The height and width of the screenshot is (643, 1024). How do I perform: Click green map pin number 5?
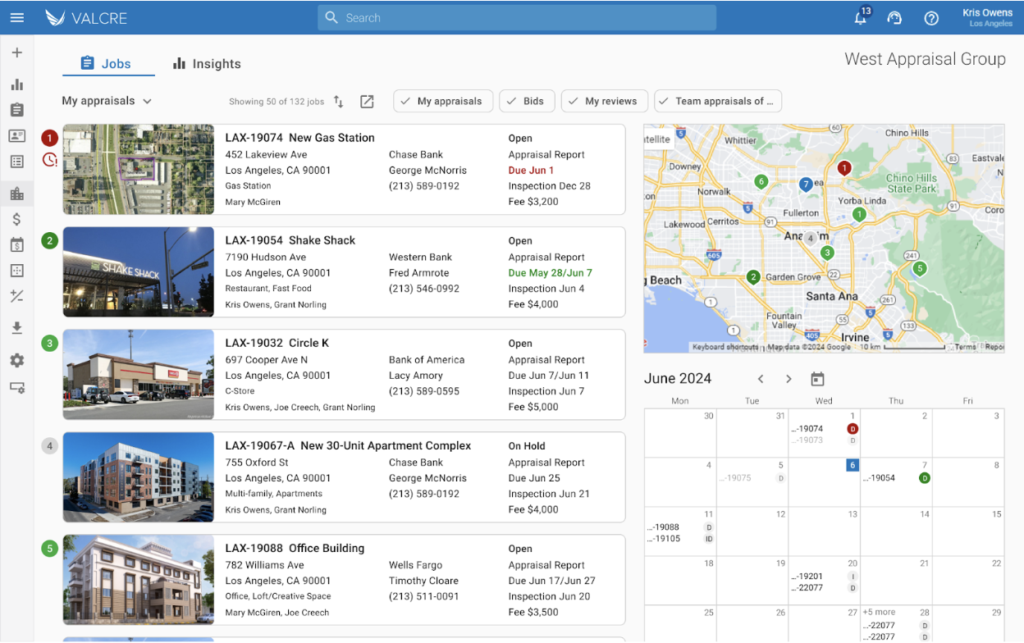[x=920, y=268]
